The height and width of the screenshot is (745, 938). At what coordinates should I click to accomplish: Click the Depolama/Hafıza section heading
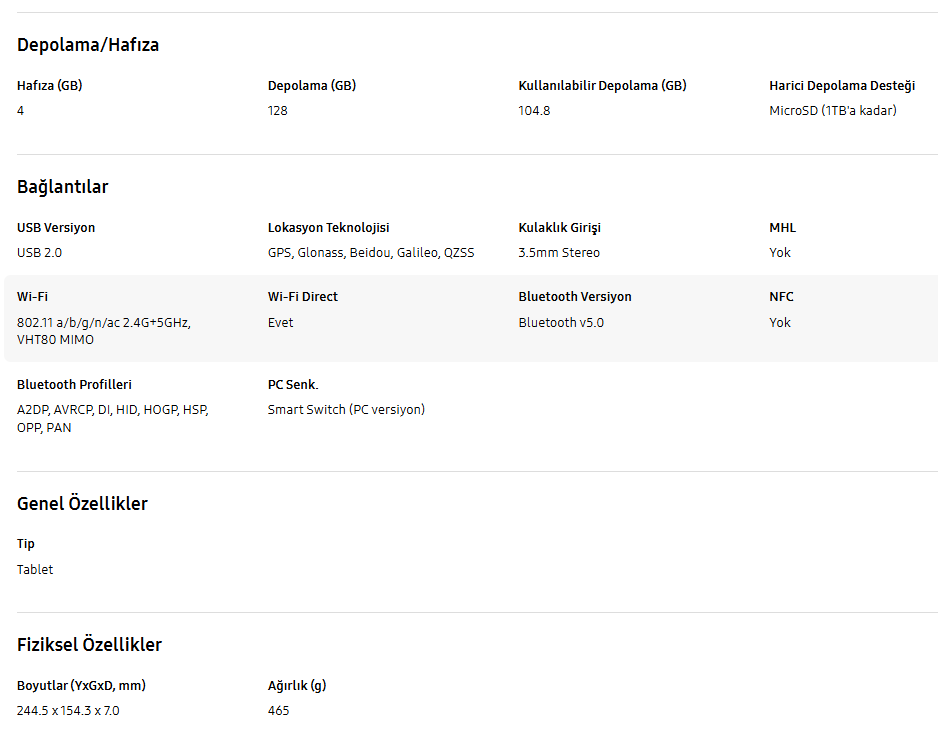pos(88,45)
